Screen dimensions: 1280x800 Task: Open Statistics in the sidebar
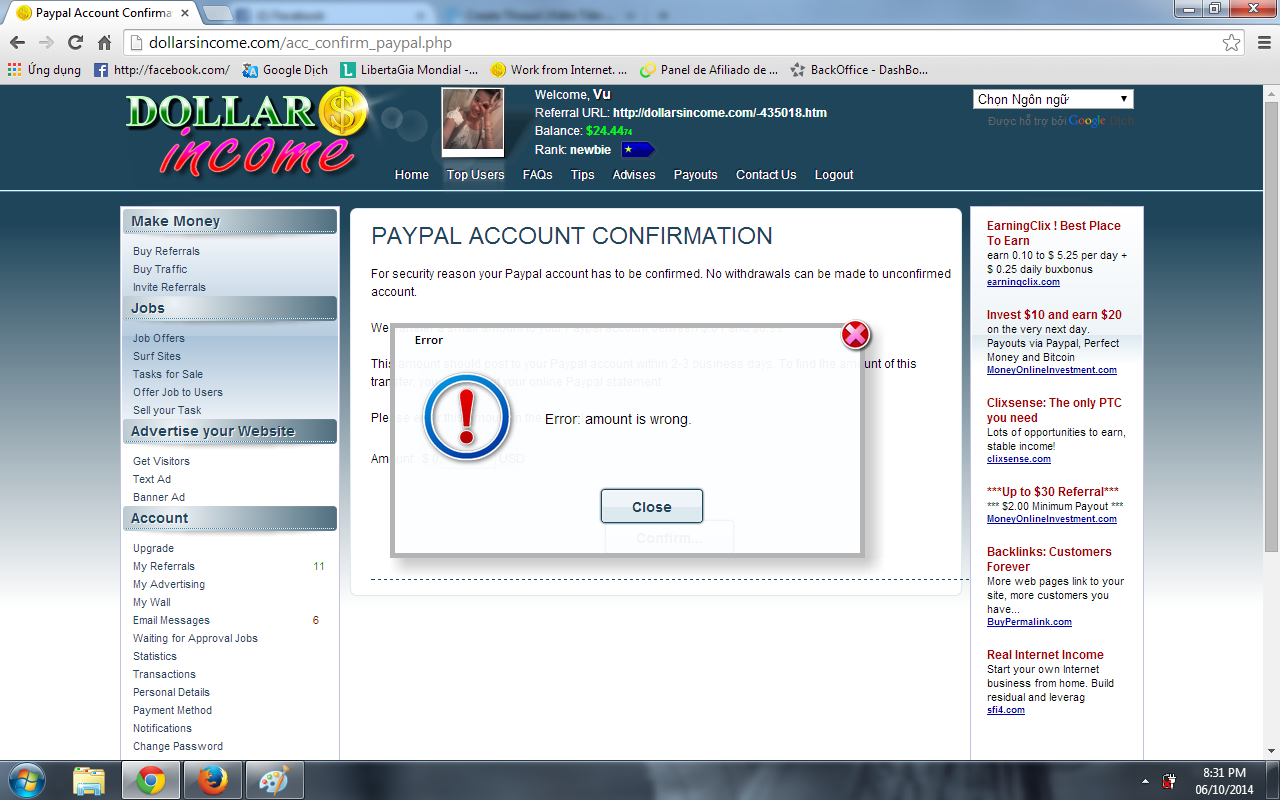[155, 656]
